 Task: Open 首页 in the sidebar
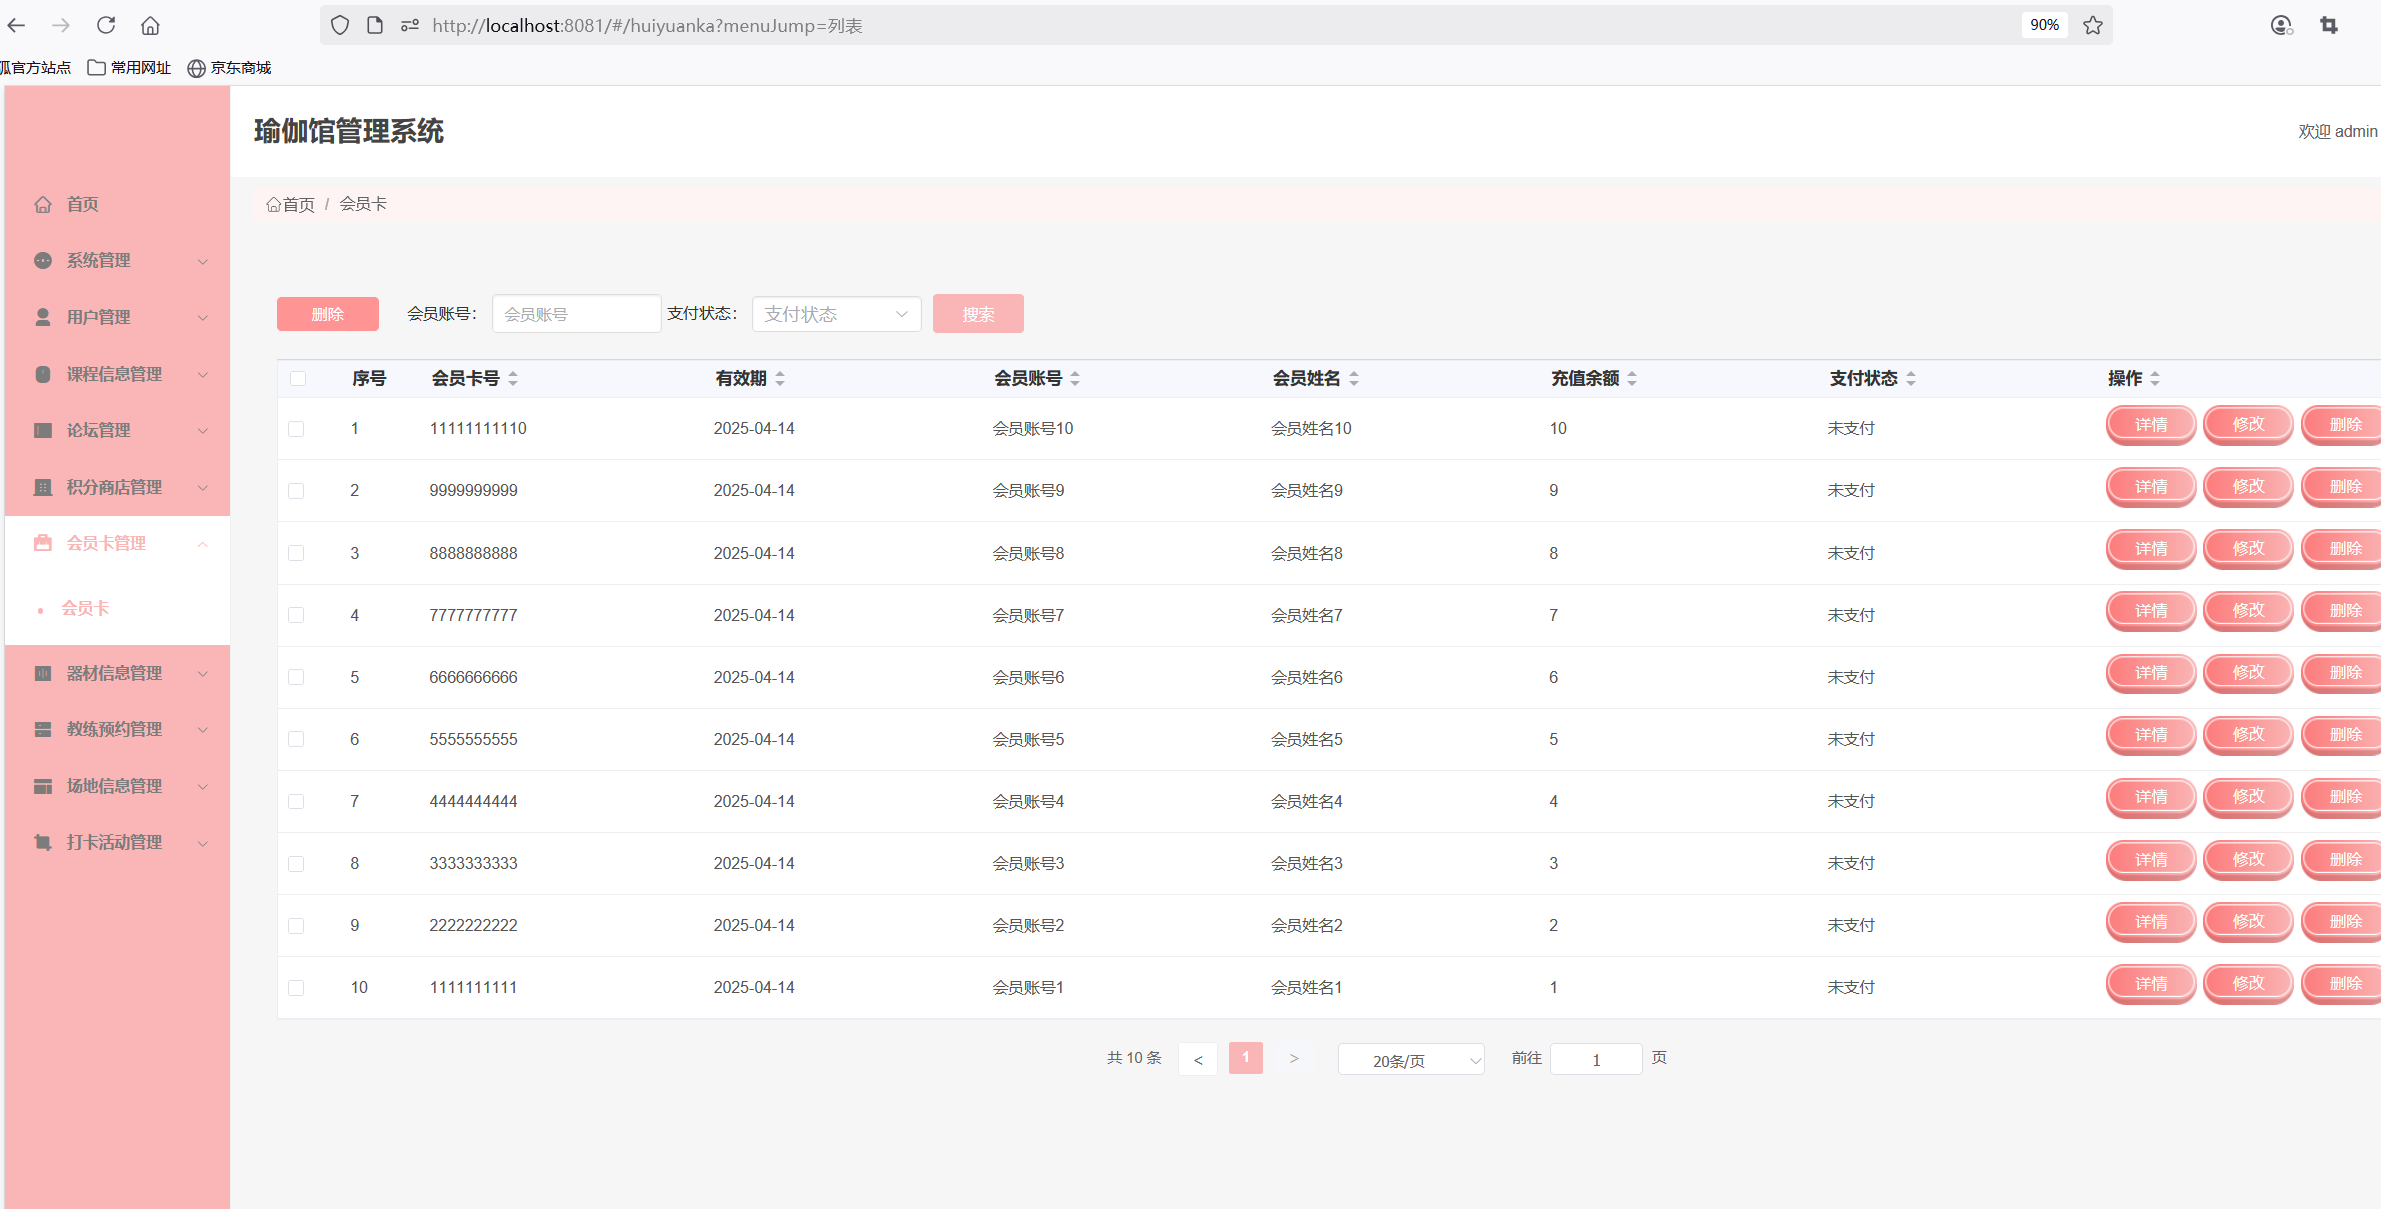click(x=82, y=204)
